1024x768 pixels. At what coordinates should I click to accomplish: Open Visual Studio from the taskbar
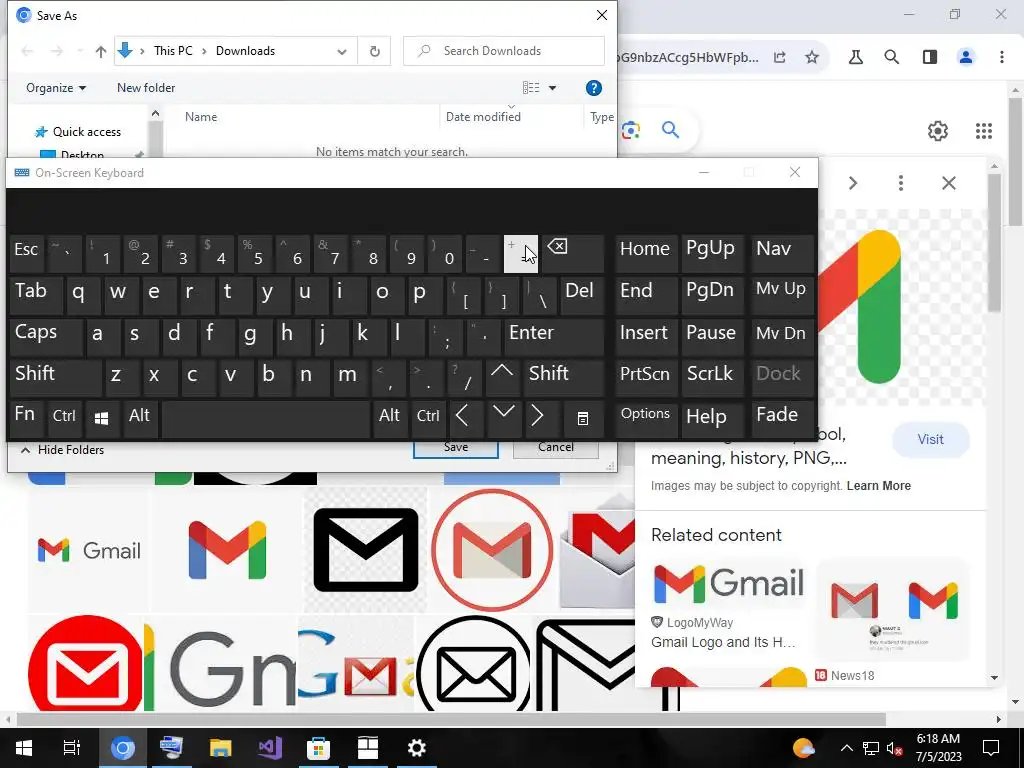pos(270,748)
